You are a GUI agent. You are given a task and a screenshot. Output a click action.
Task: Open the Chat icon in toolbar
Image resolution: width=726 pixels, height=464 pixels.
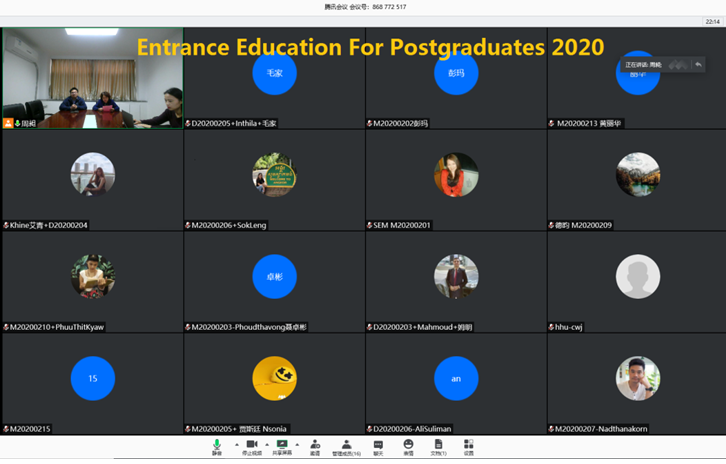pos(378,446)
